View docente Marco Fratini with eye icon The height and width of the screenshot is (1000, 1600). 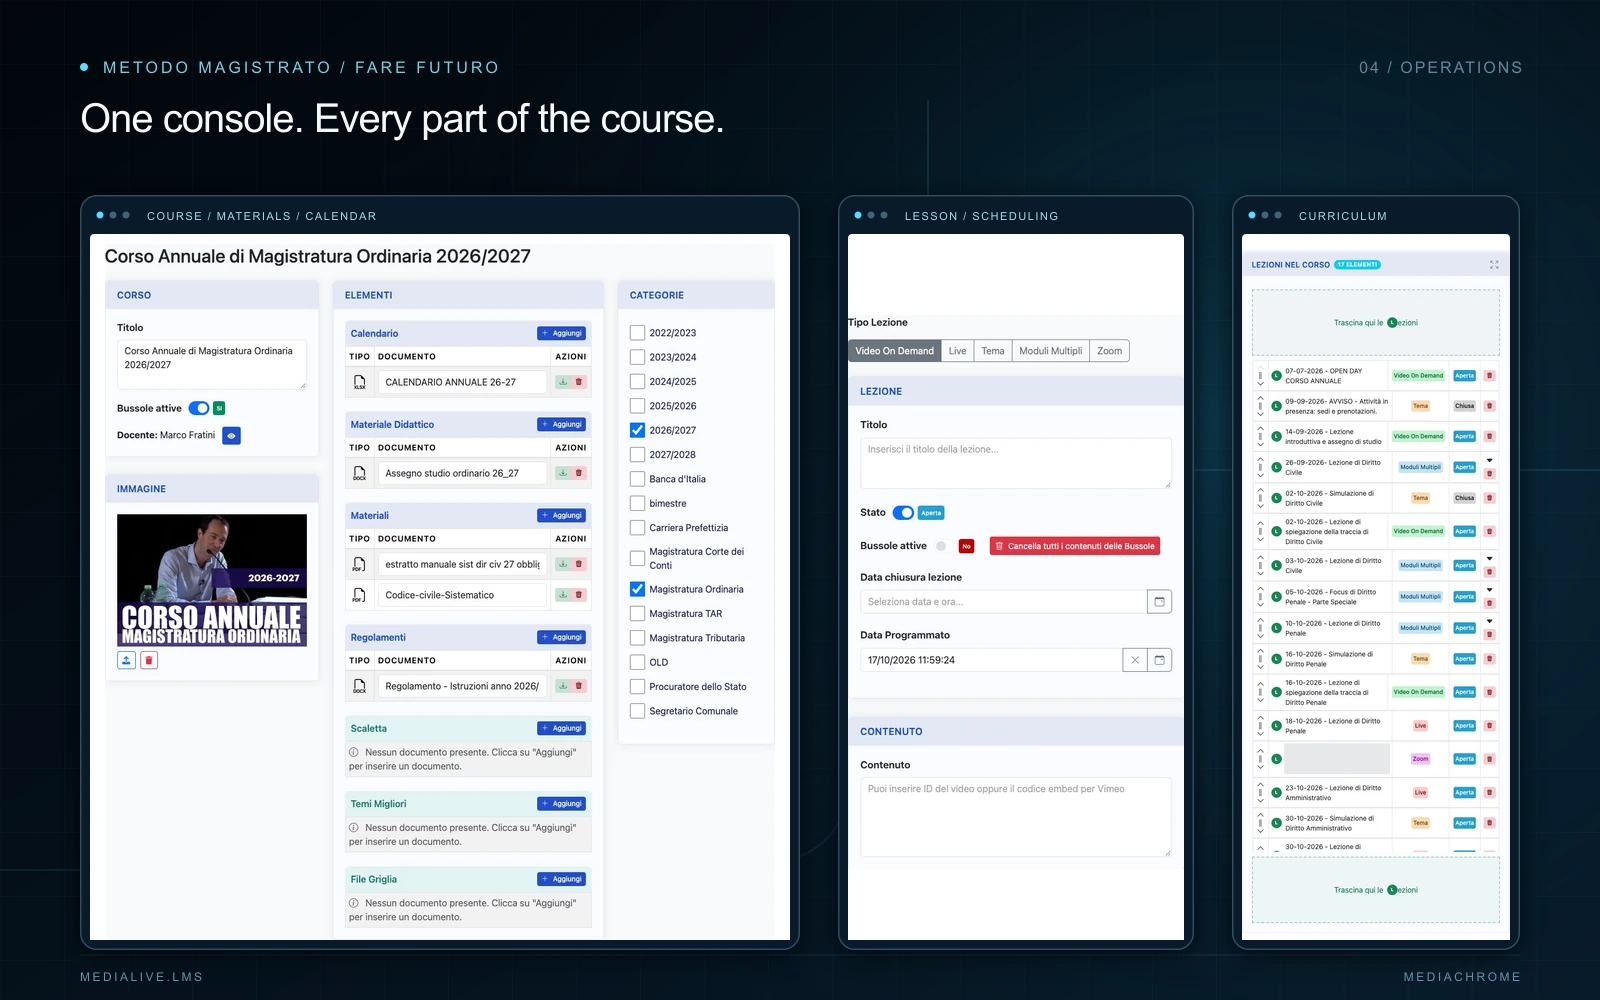click(x=231, y=436)
